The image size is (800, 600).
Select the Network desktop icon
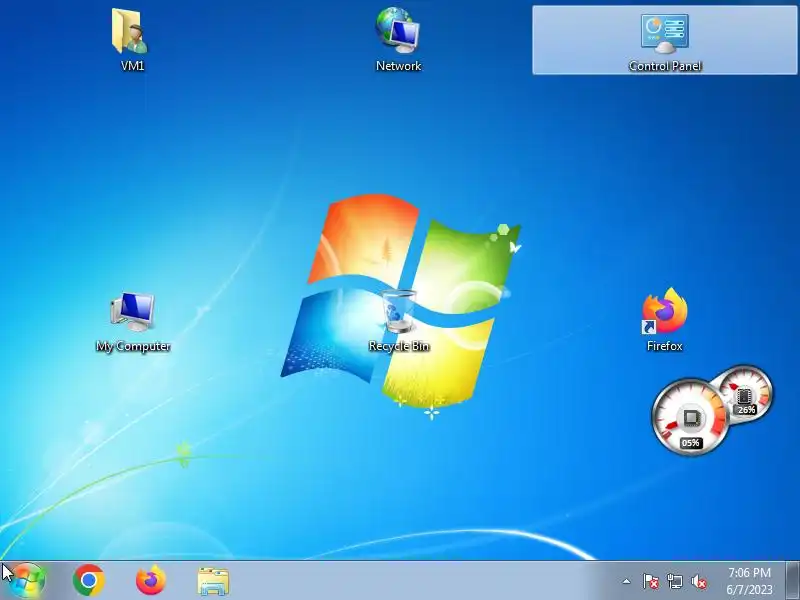[398, 40]
